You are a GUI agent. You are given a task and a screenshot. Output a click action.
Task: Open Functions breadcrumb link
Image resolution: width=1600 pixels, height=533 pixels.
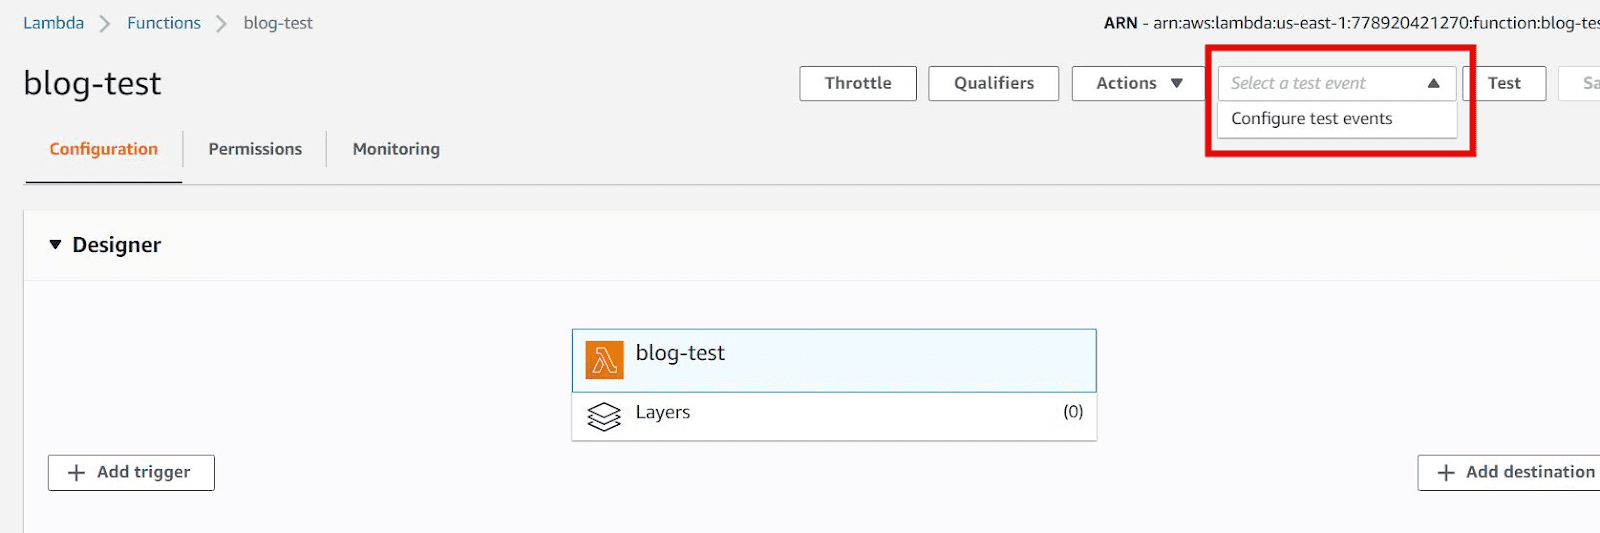[164, 23]
